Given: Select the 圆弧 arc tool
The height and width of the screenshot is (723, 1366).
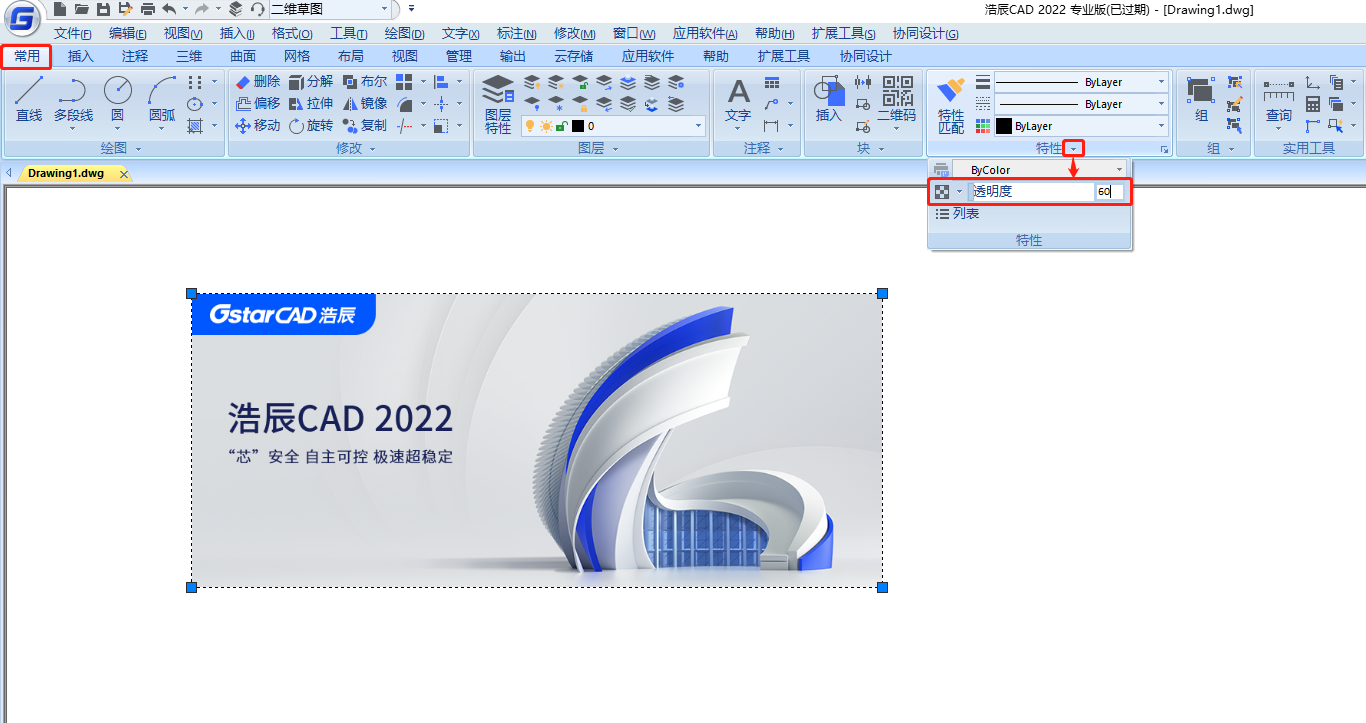Looking at the screenshot, I should 161,99.
